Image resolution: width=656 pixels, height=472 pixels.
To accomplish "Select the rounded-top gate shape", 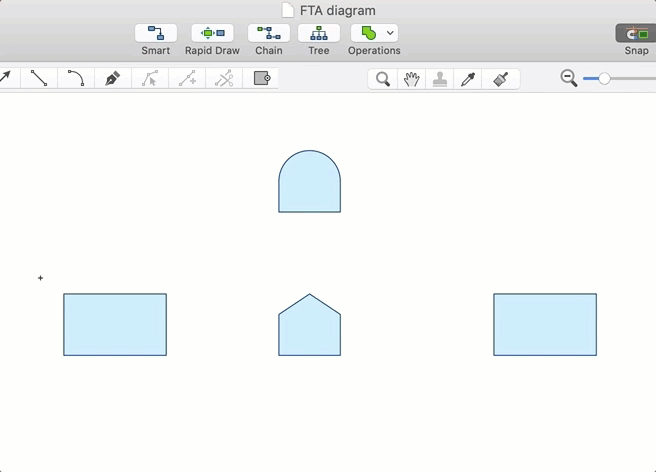I will click(310, 181).
